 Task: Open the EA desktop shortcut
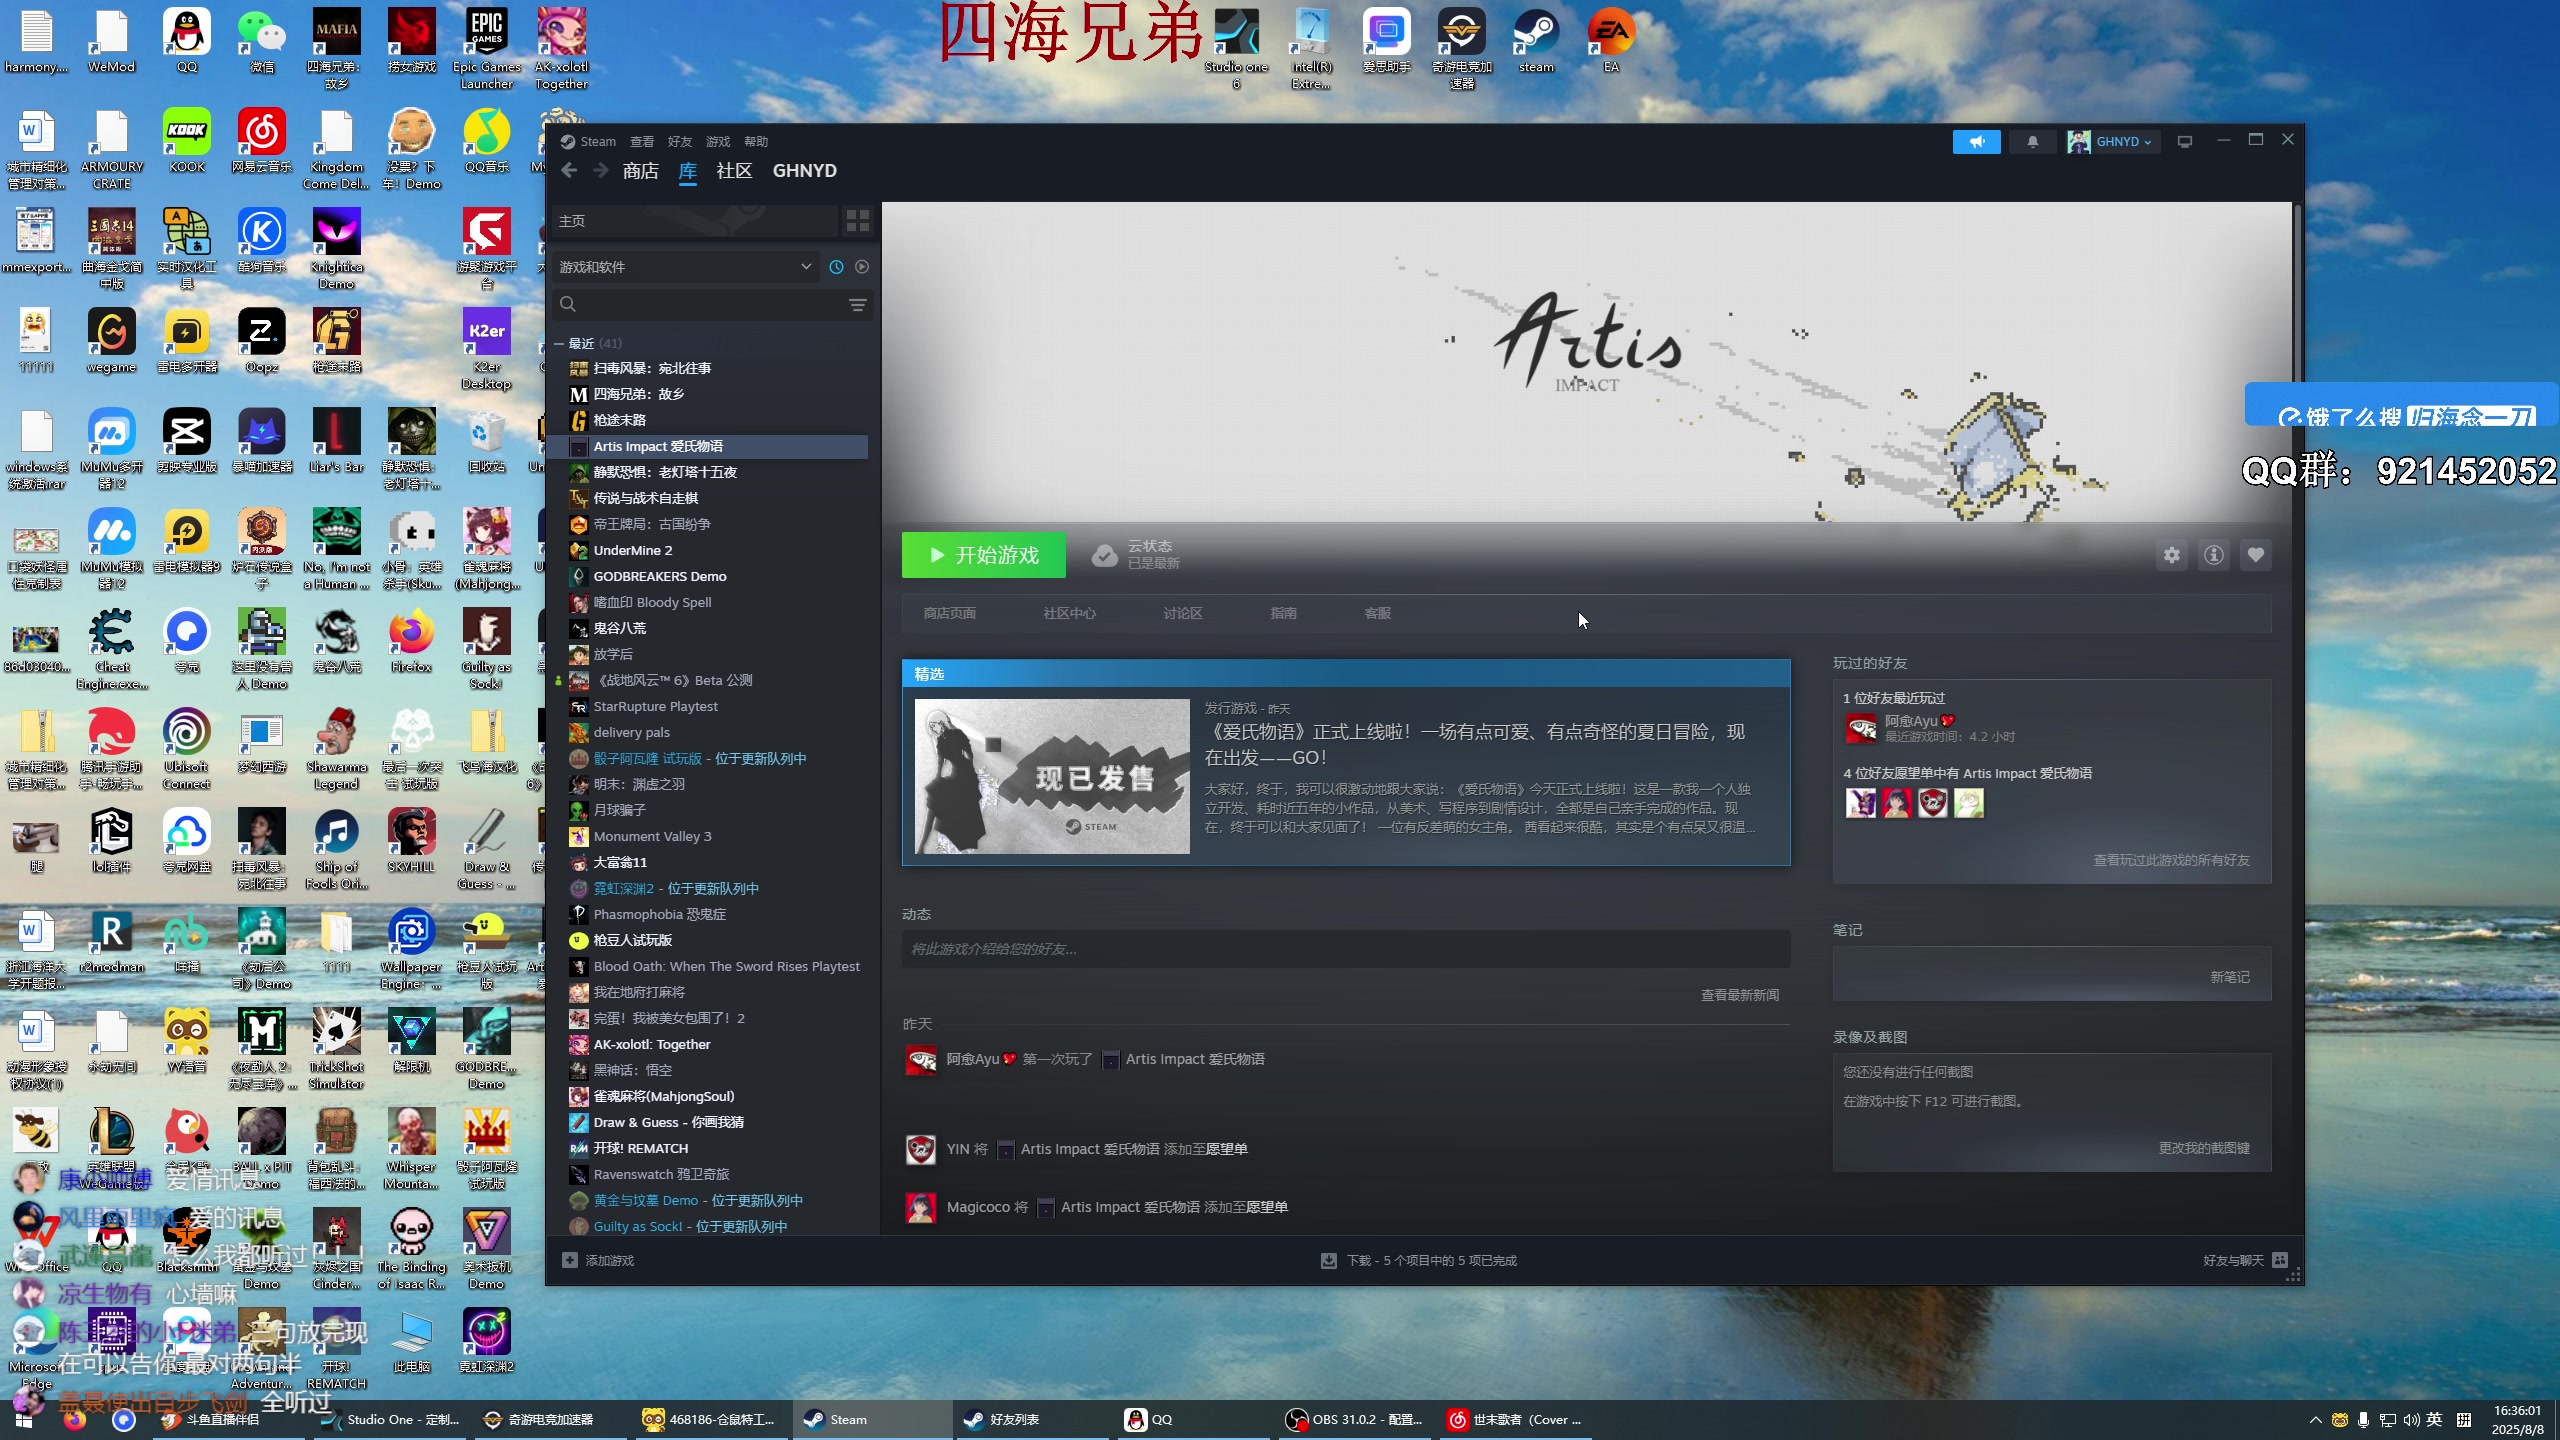1611,40
